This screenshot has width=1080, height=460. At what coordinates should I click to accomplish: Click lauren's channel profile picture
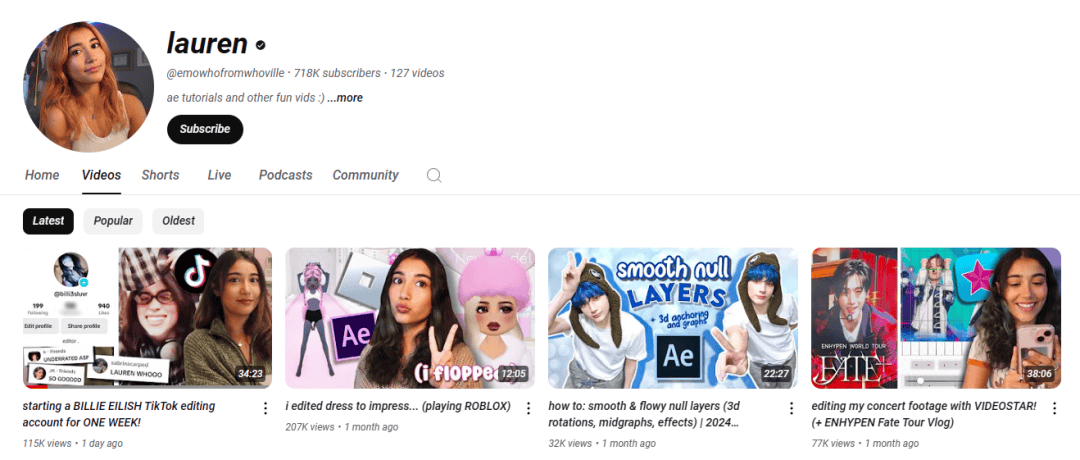coord(88,87)
